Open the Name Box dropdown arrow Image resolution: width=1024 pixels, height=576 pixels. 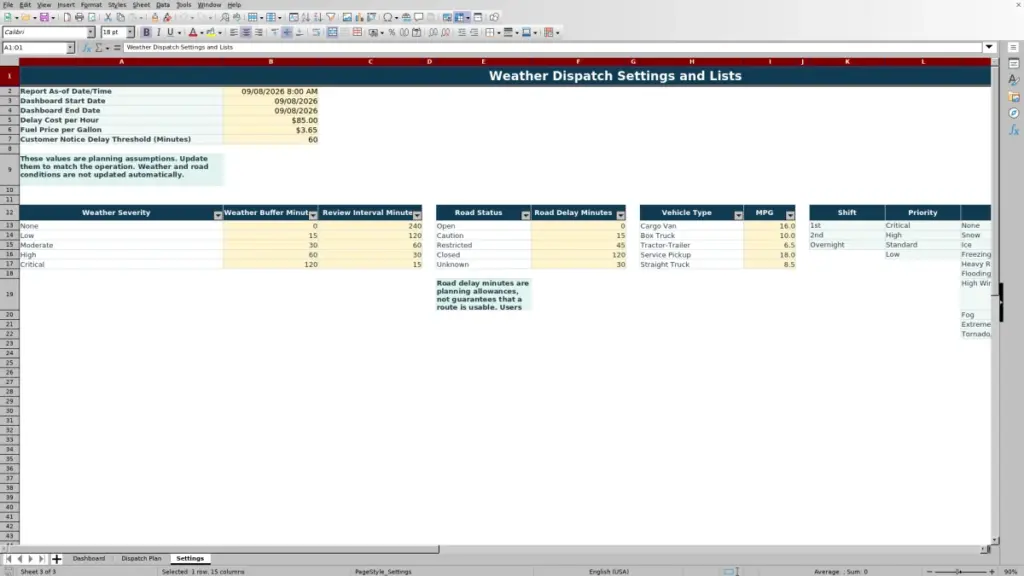click(70, 47)
